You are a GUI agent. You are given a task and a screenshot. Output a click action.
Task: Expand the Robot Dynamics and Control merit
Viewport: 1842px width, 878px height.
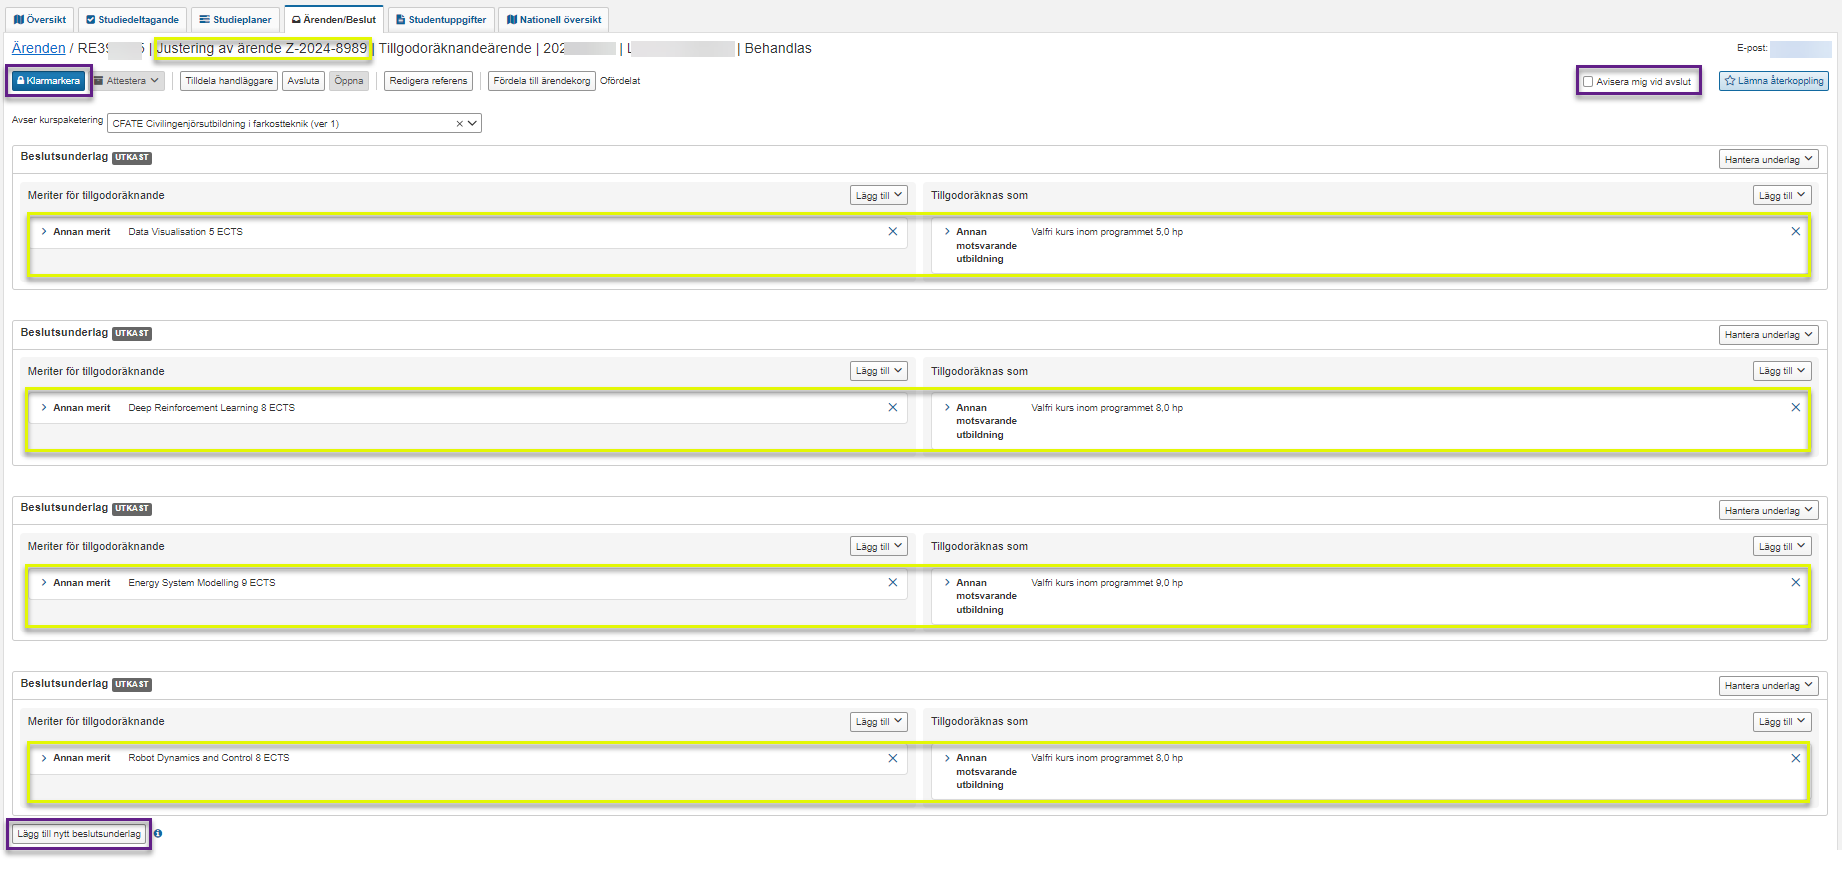(44, 758)
